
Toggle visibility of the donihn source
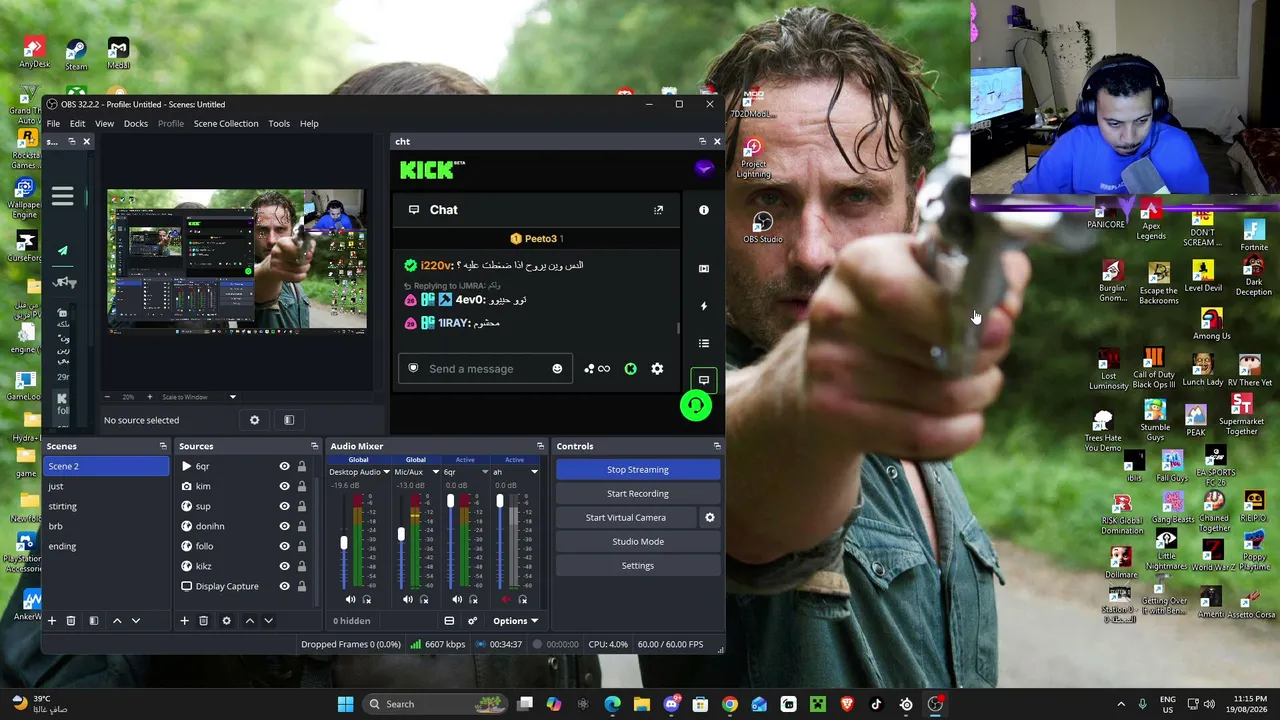click(x=284, y=526)
